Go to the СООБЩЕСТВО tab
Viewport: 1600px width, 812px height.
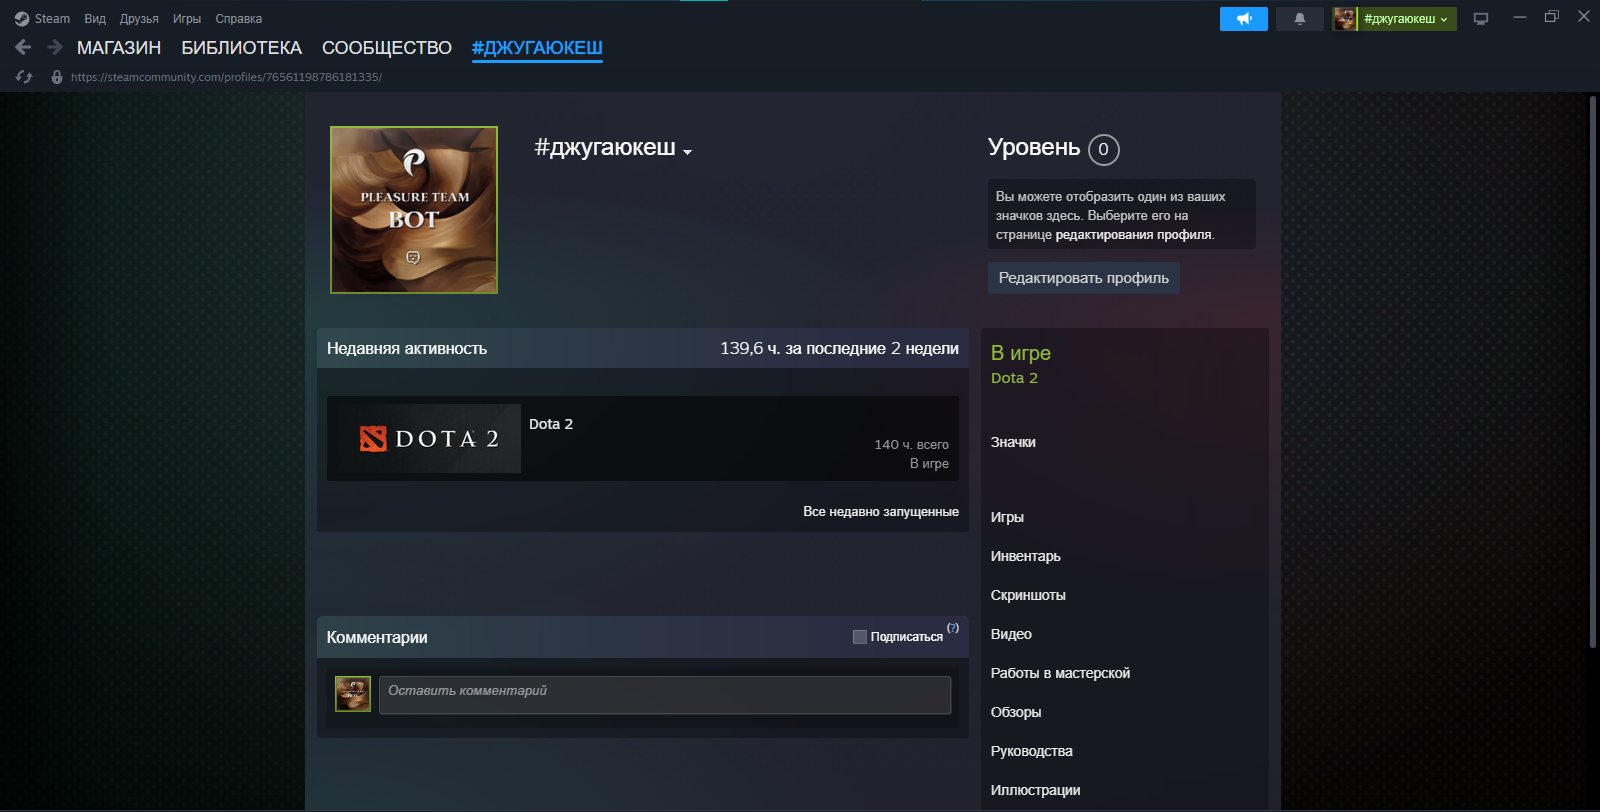pos(386,48)
